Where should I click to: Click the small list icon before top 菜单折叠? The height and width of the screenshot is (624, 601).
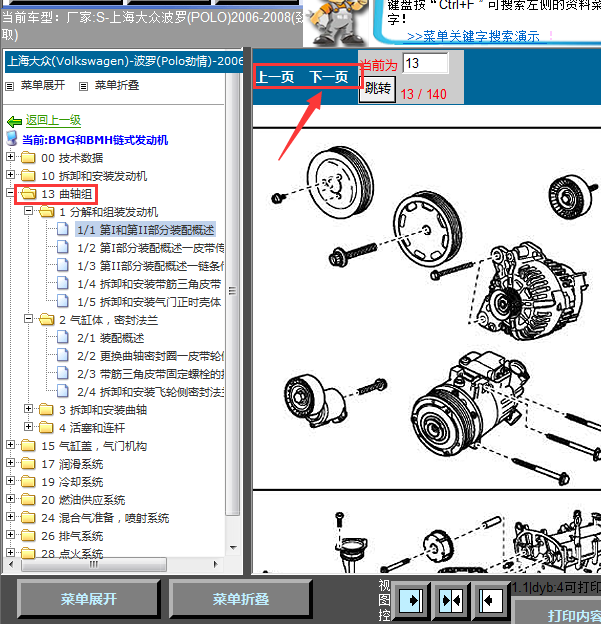[83, 86]
